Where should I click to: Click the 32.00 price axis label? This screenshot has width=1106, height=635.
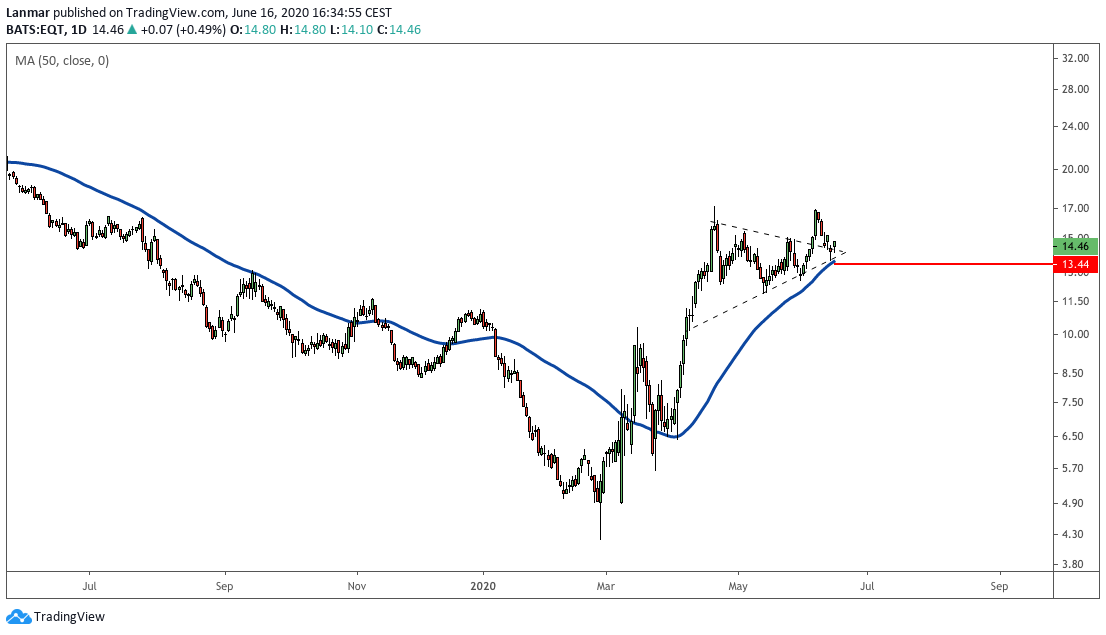pos(1076,59)
